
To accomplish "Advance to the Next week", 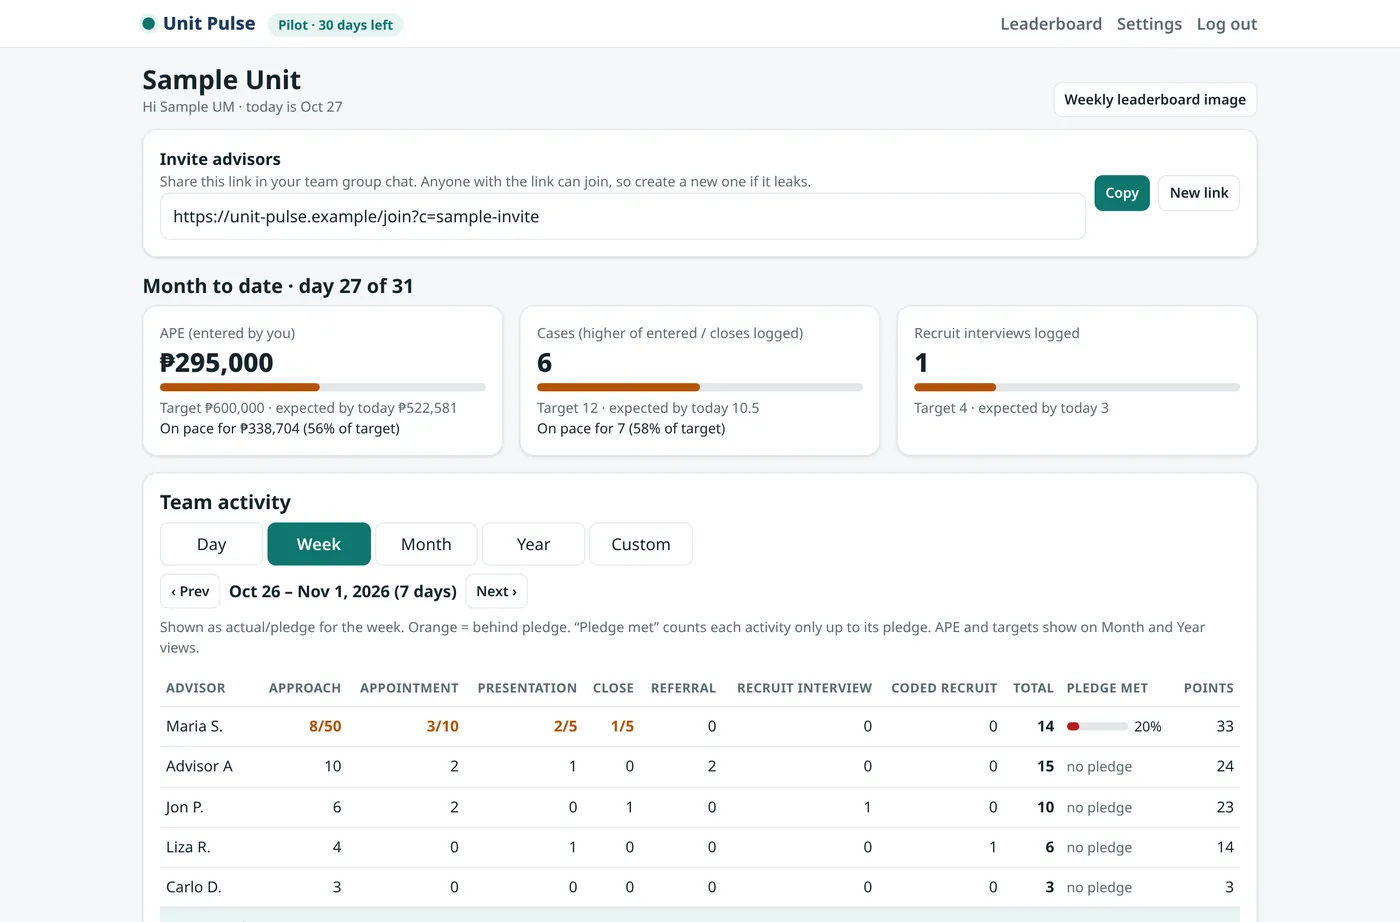I will click(496, 591).
